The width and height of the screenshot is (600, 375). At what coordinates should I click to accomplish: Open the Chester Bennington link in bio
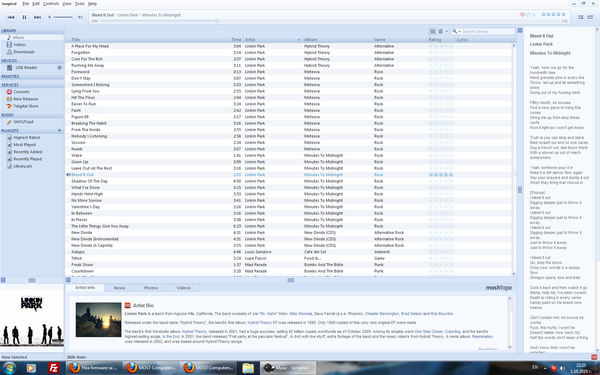[381, 314]
